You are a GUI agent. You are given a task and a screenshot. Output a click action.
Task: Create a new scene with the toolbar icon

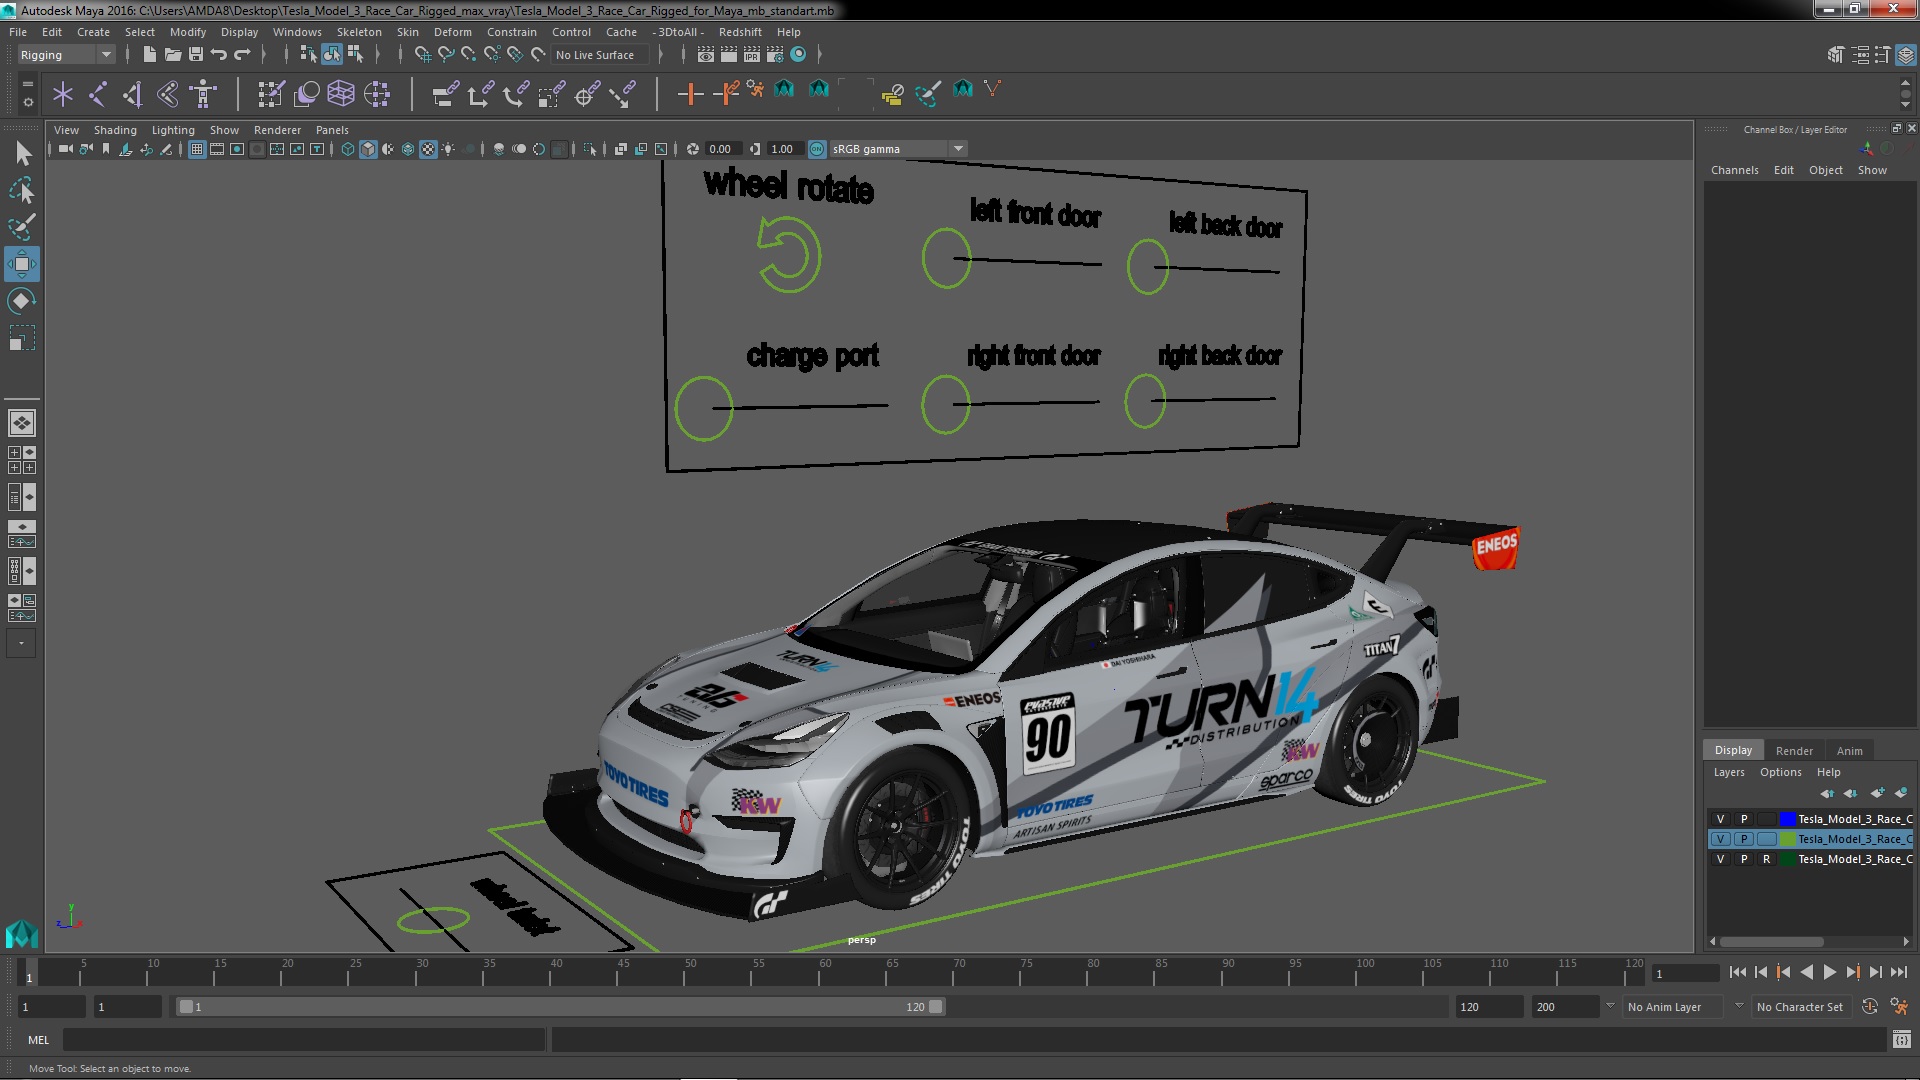(x=149, y=54)
